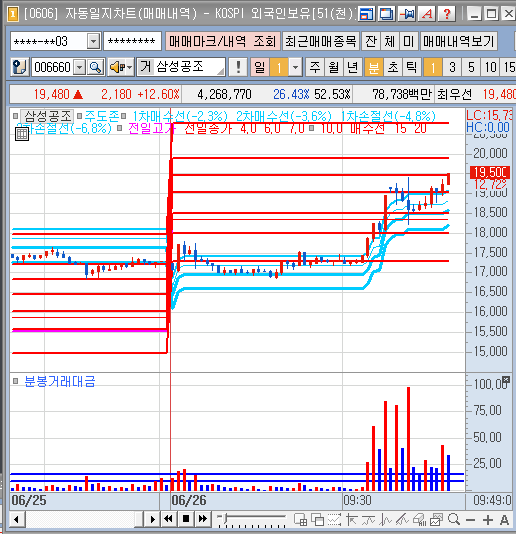The height and width of the screenshot is (534, 516).
Task: Click the scrollbar right arrow at bottom
Action: tap(153, 519)
